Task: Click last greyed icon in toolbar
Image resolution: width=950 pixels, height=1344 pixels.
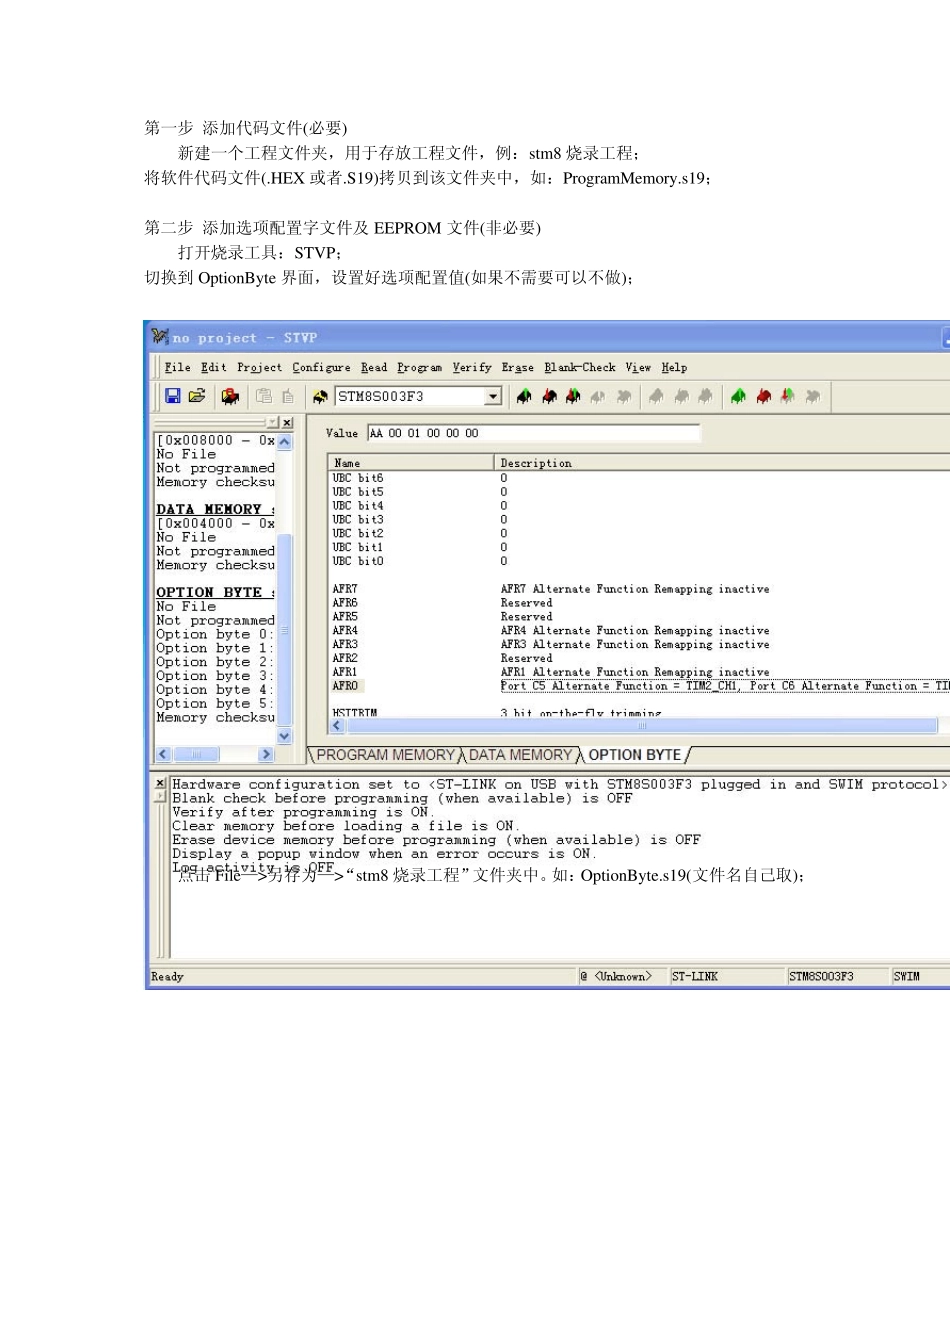Action: pyautogui.click(x=813, y=396)
